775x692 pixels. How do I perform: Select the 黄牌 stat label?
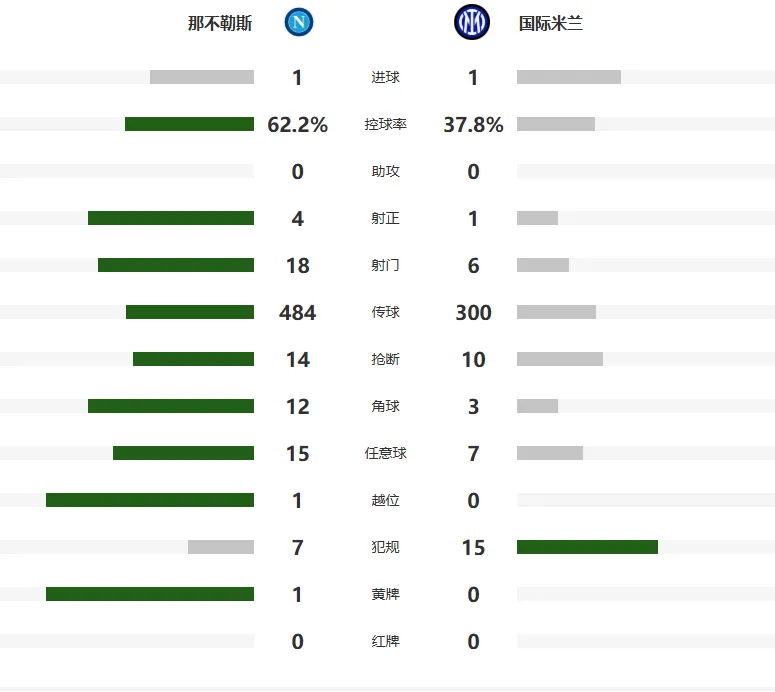tap(386, 594)
